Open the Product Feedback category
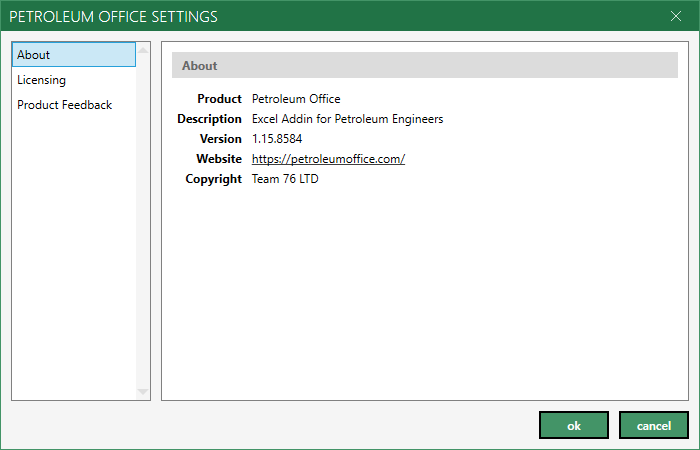This screenshot has height=450, width=700. coord(74,105)
